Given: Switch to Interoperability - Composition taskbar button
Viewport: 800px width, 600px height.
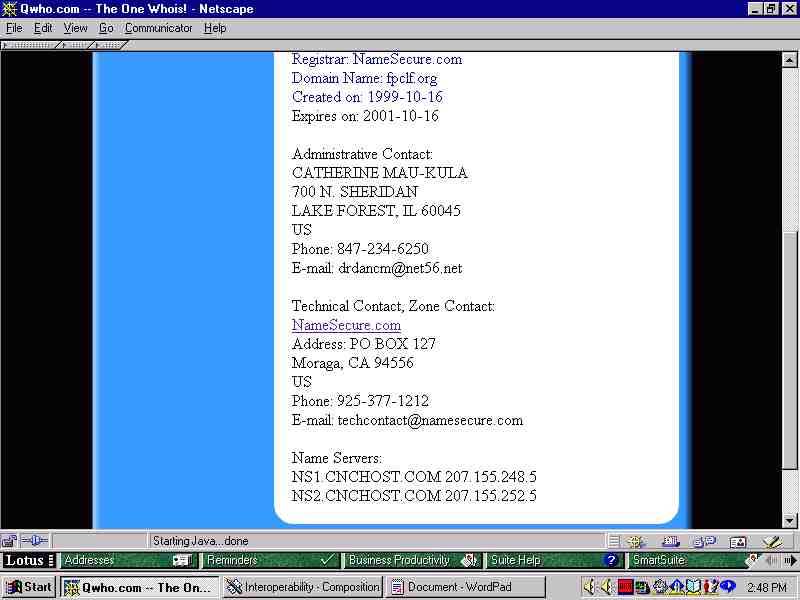Looking at the screenshot, I should click(302, 587).
